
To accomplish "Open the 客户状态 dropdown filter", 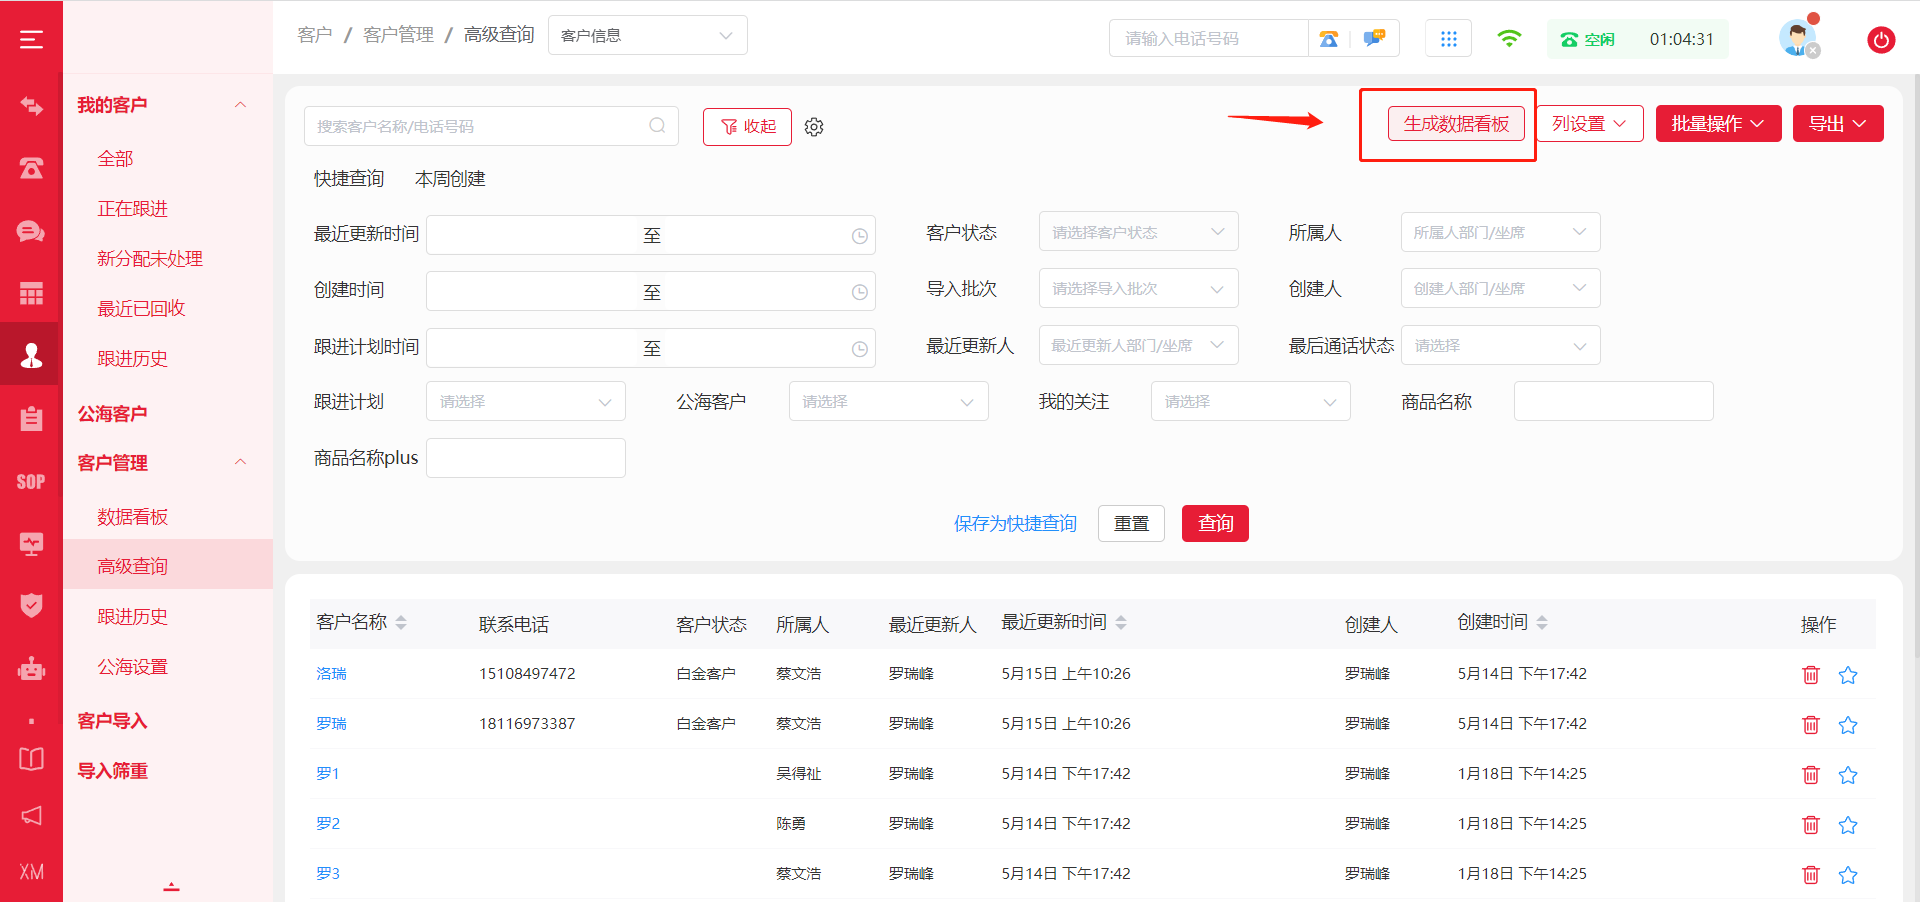I will [1138, 232].
